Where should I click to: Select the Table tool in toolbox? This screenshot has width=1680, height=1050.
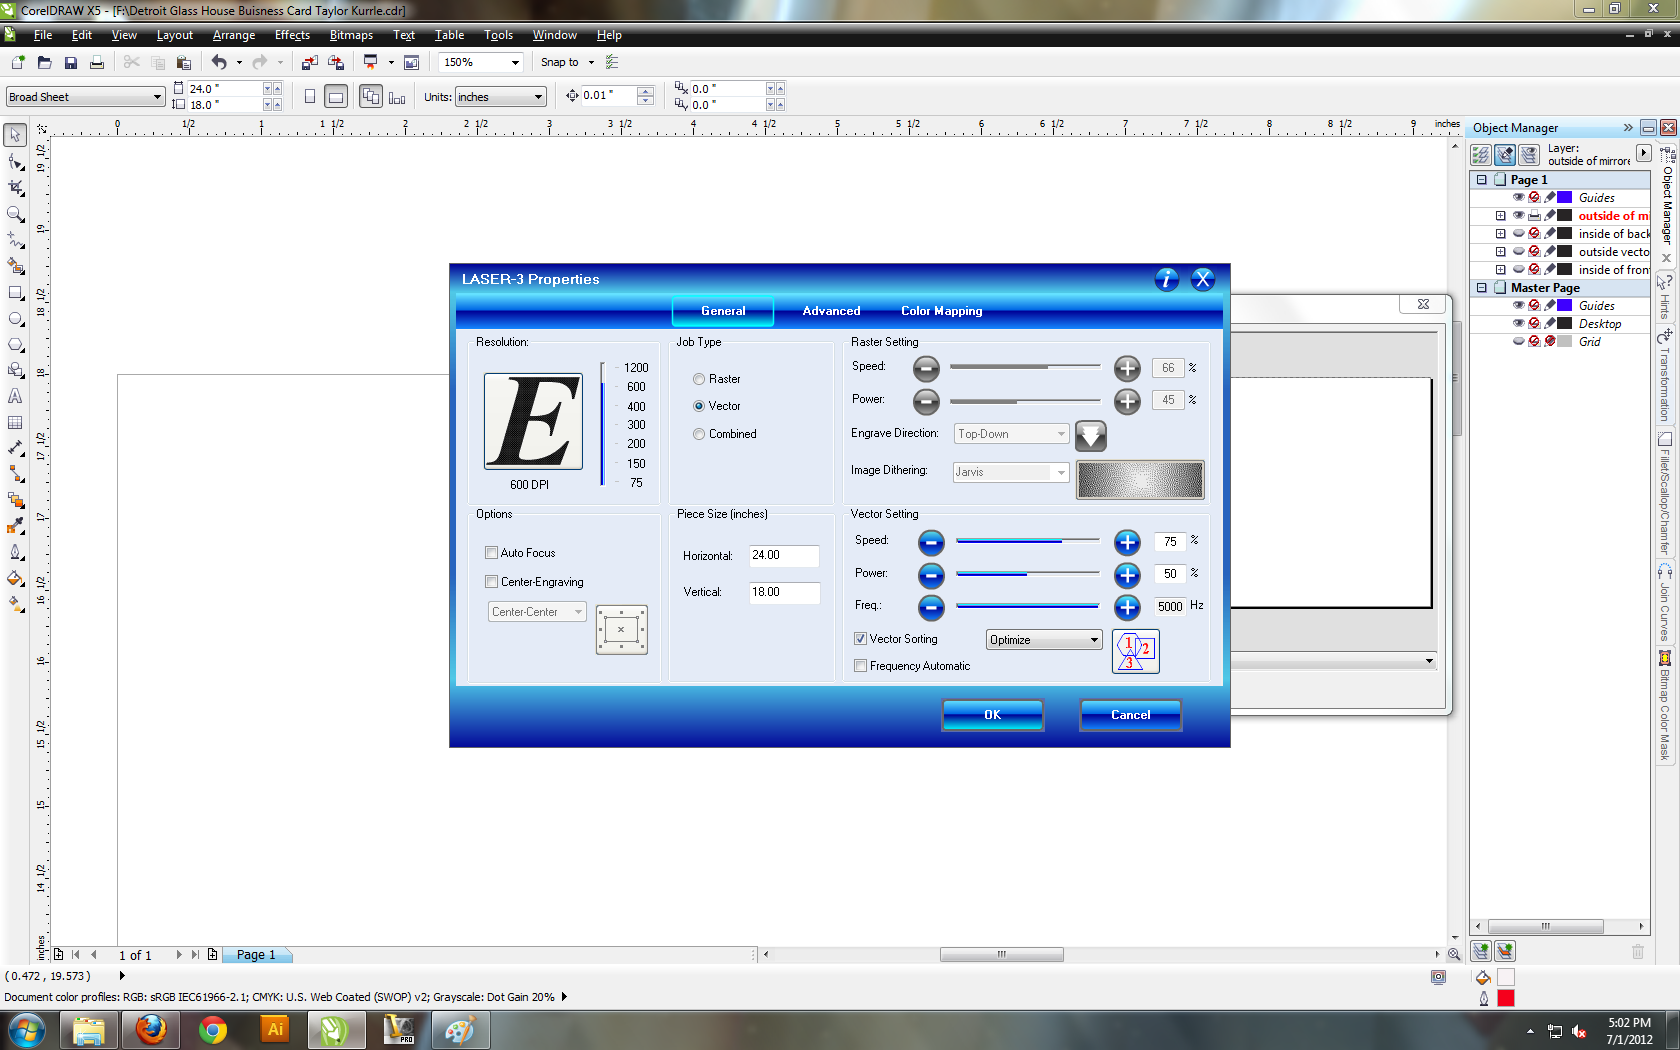[x=15, y=423]
